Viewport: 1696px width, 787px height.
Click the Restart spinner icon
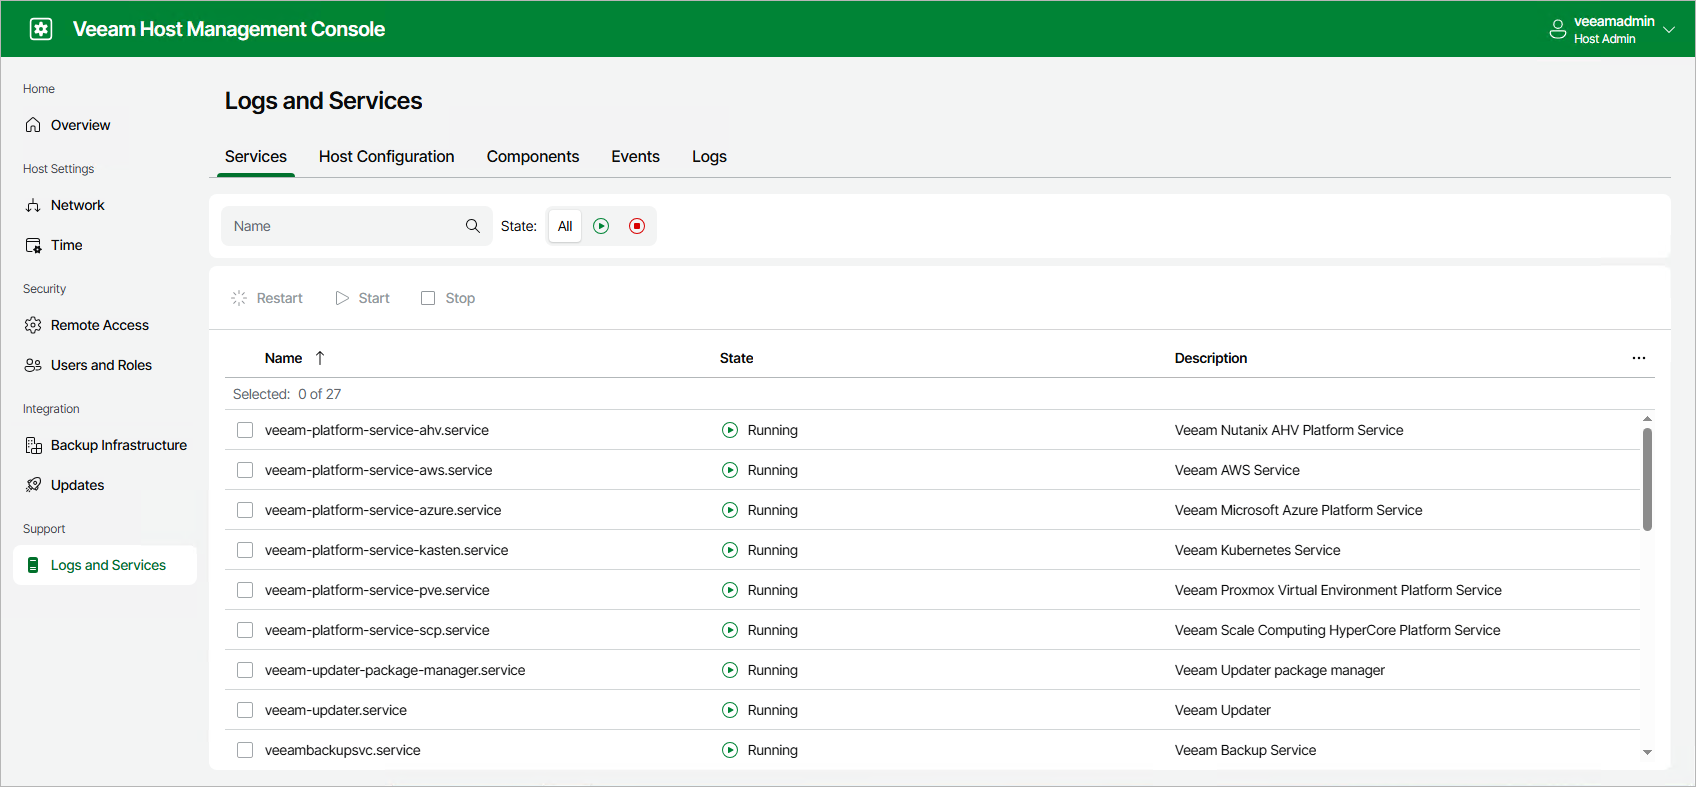point(239,298)
